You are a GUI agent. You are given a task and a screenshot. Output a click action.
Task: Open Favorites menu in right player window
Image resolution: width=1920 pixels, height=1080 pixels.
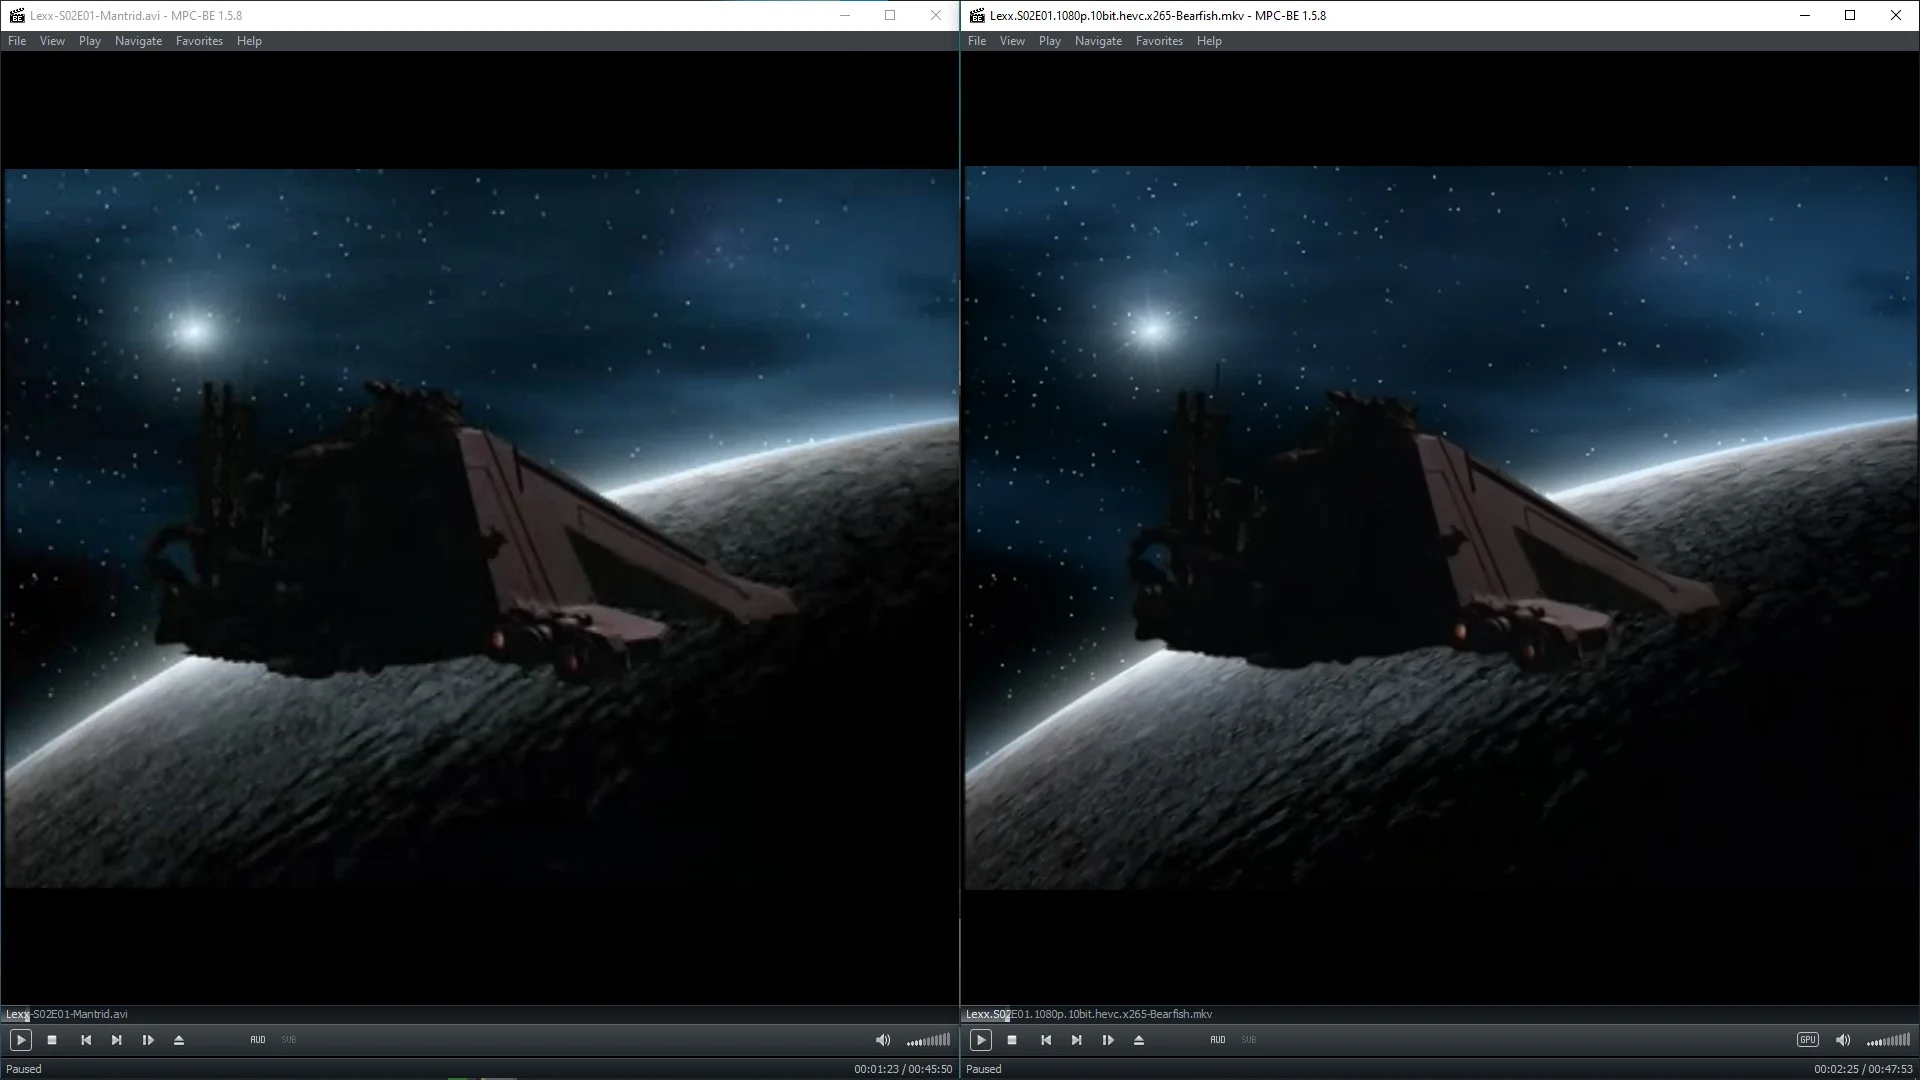pyautogui.click(x=1159, y=41)
